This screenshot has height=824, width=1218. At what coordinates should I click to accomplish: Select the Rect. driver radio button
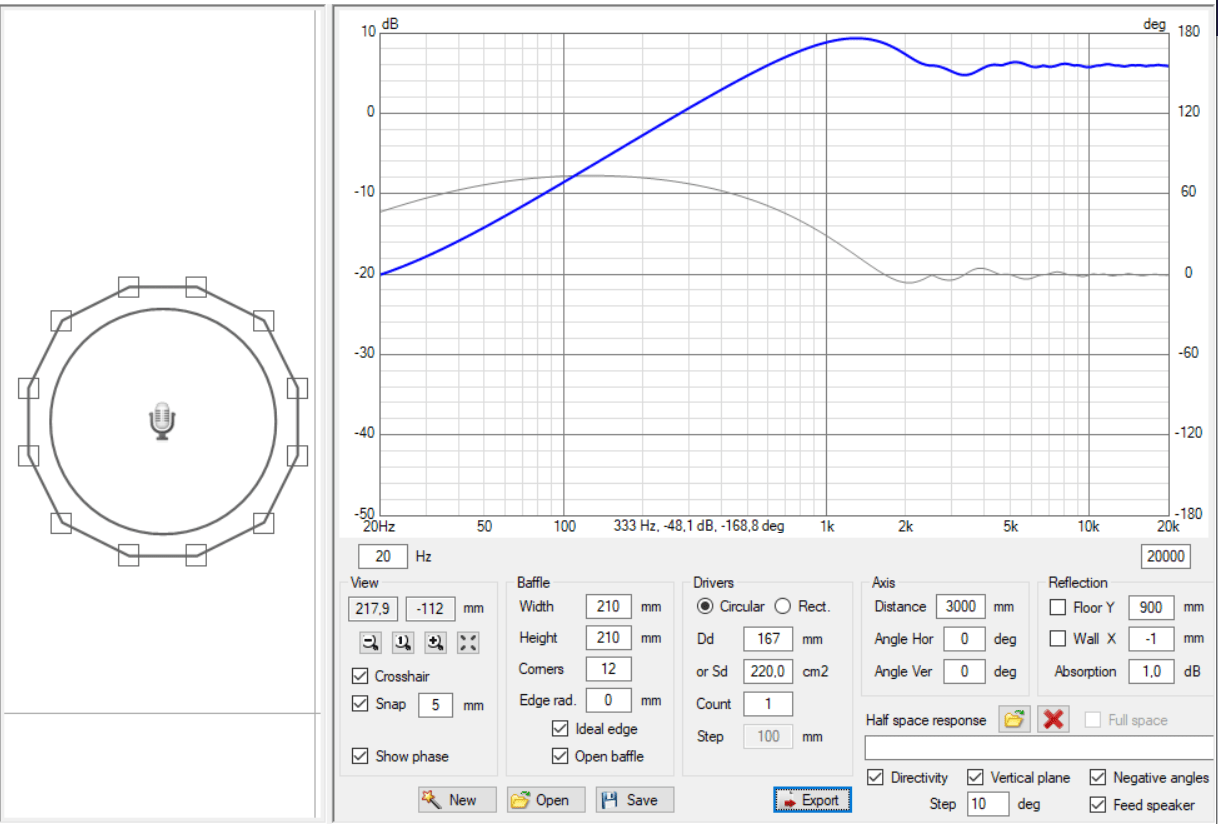pos(783,606)
